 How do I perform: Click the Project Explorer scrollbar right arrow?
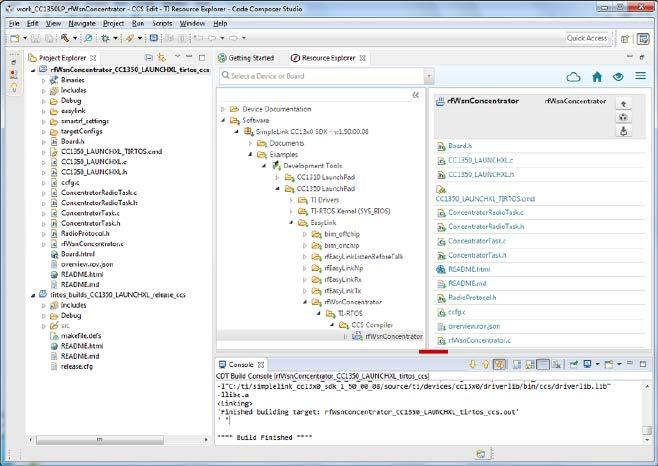206,440
